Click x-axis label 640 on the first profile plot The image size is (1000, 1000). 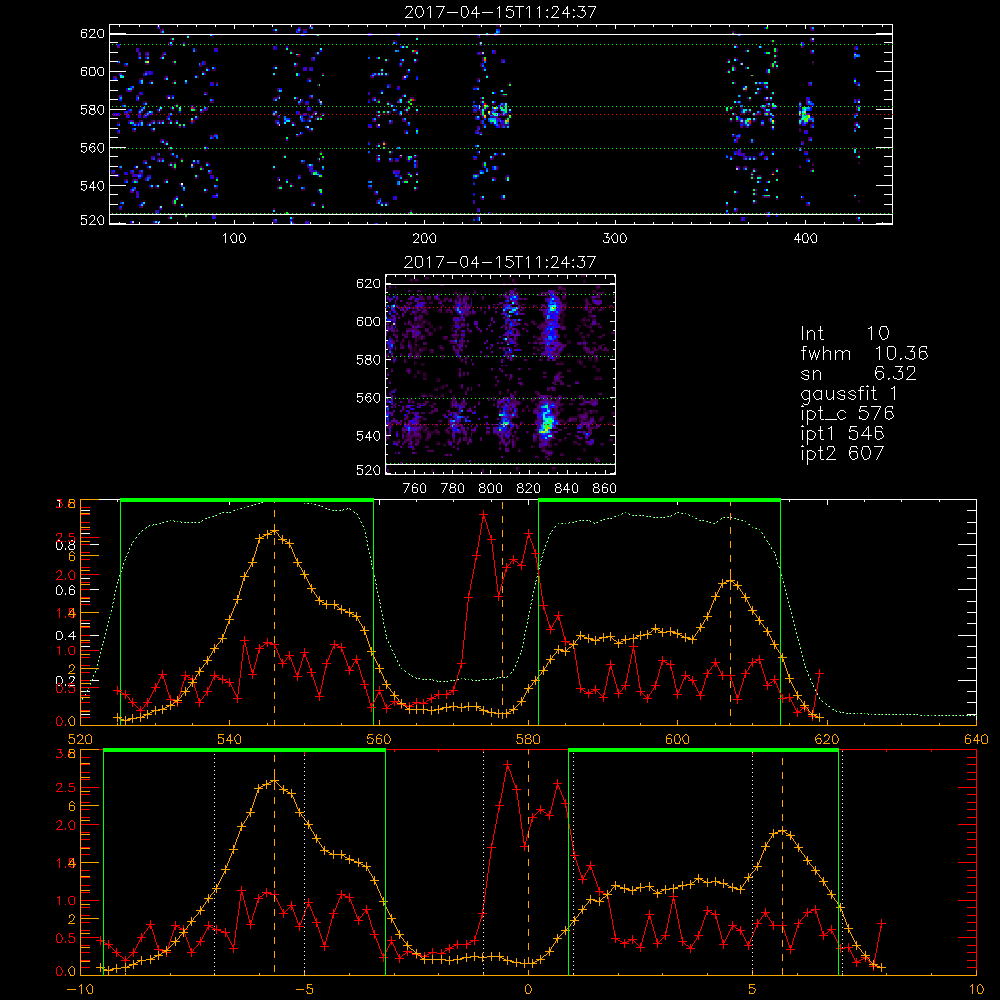(976, 740)
